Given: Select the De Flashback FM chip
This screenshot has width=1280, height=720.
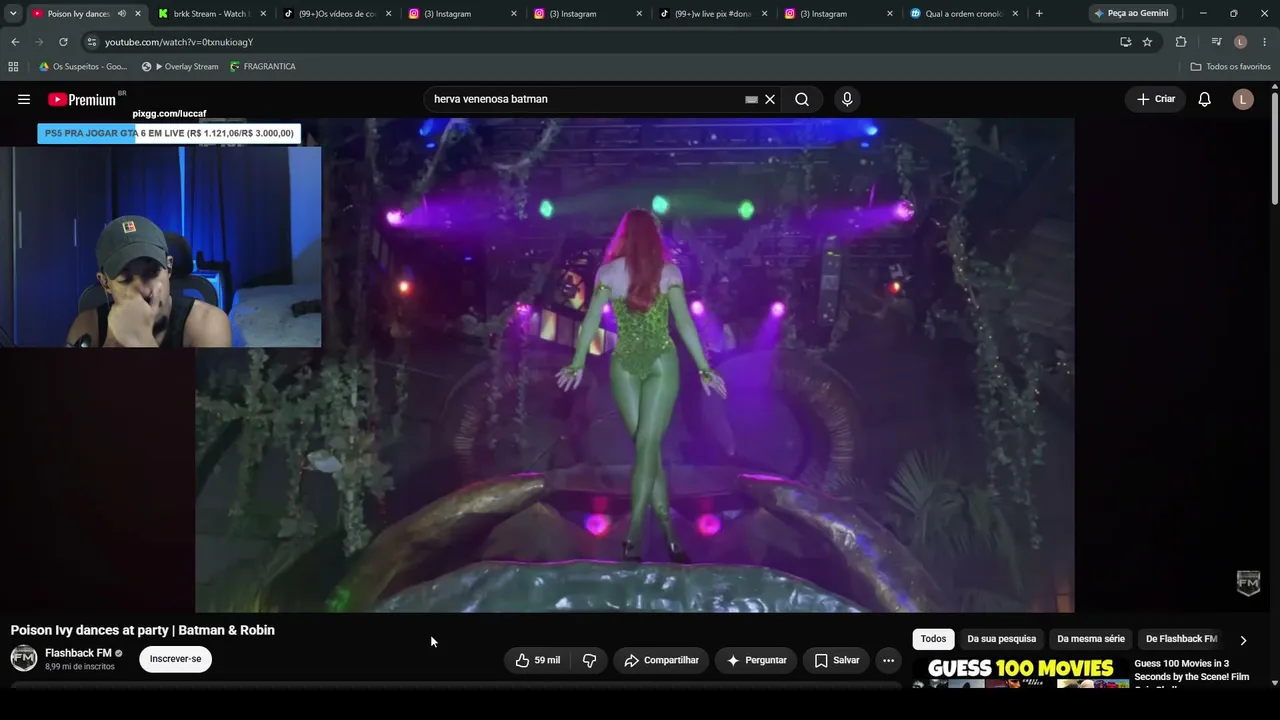Looking at the screenshot, I should [x=1181, y=639].
